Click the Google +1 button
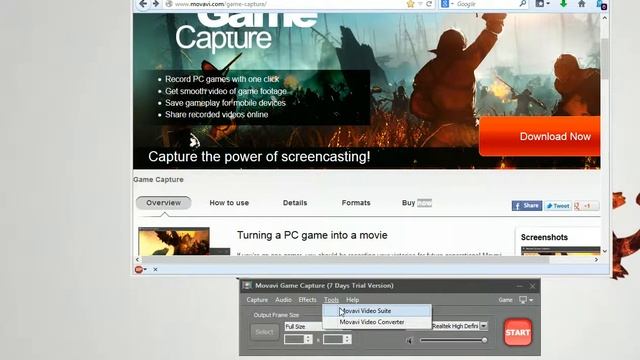This screenshot has height=360, width=640. [586, 206]
